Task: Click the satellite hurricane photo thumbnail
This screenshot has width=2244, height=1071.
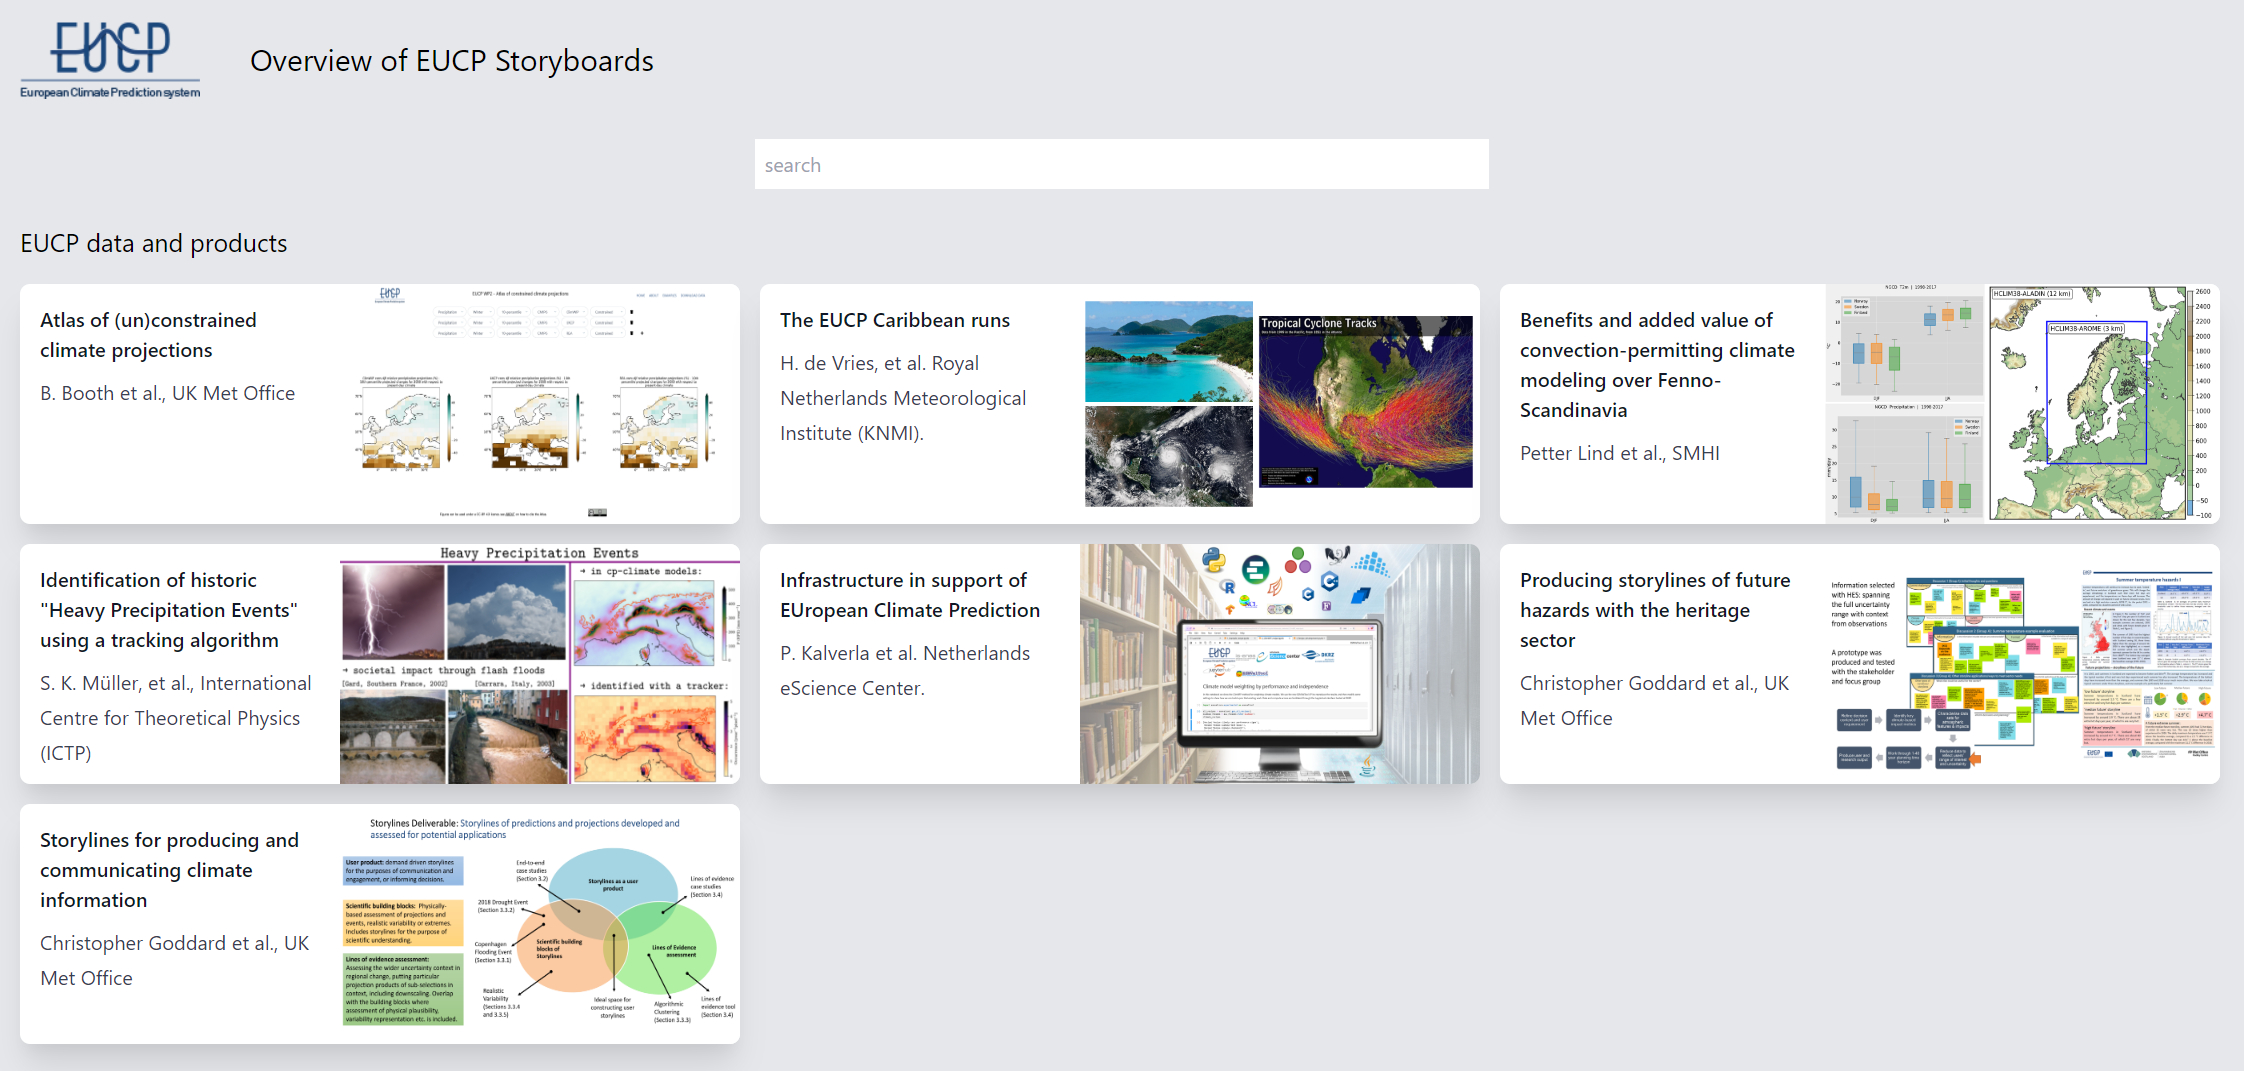Action: pyautogui.click(x=1168, y=456)
